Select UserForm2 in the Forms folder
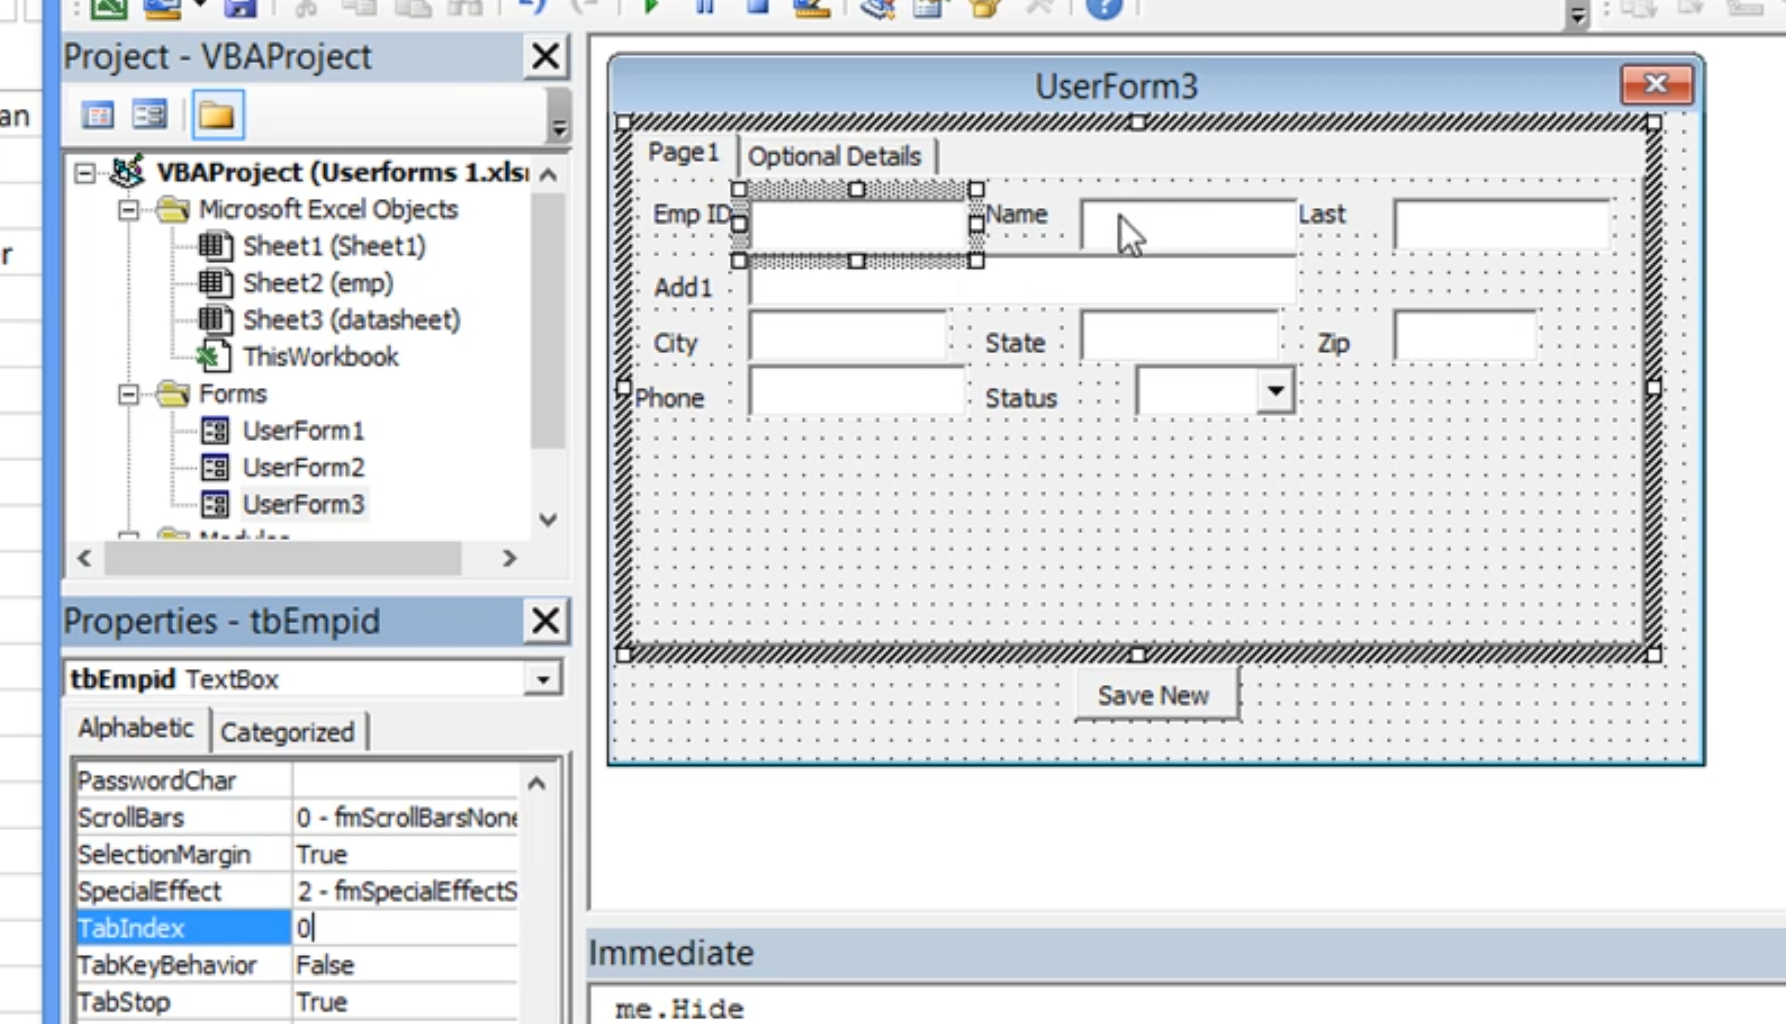The height and width of the screenshot is (1024, 1786). coord(303,468)
